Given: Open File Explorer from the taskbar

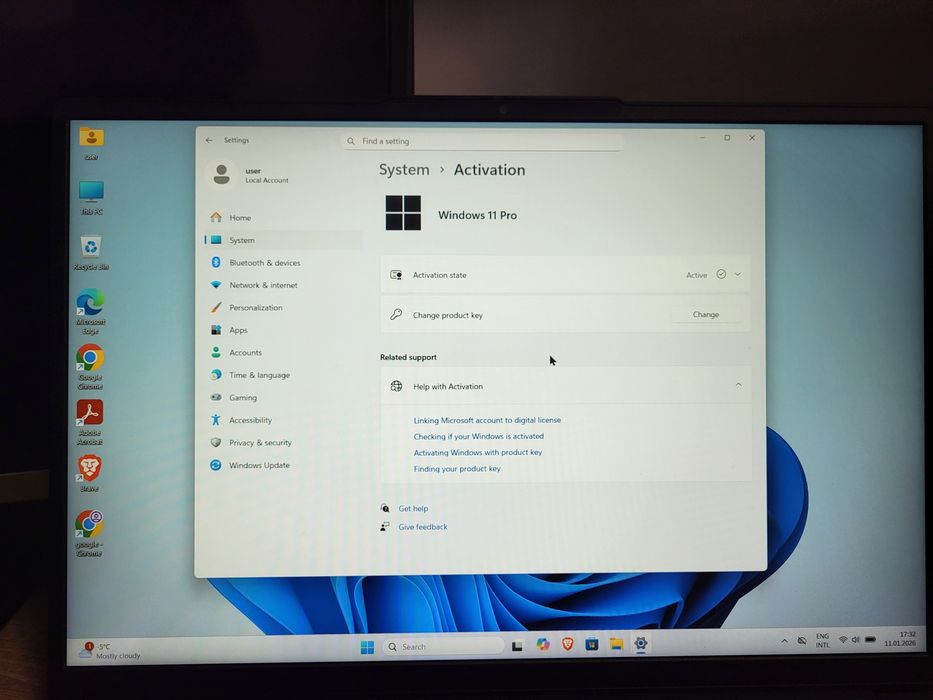Looking at the screenshot, I should pyautogui.click(x=616, y=643).
